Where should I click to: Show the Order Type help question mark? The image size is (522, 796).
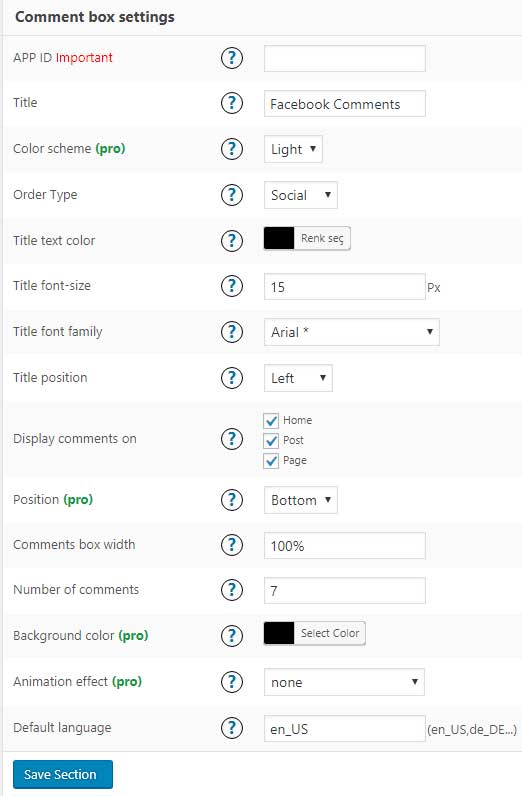(x=232, y=195)
